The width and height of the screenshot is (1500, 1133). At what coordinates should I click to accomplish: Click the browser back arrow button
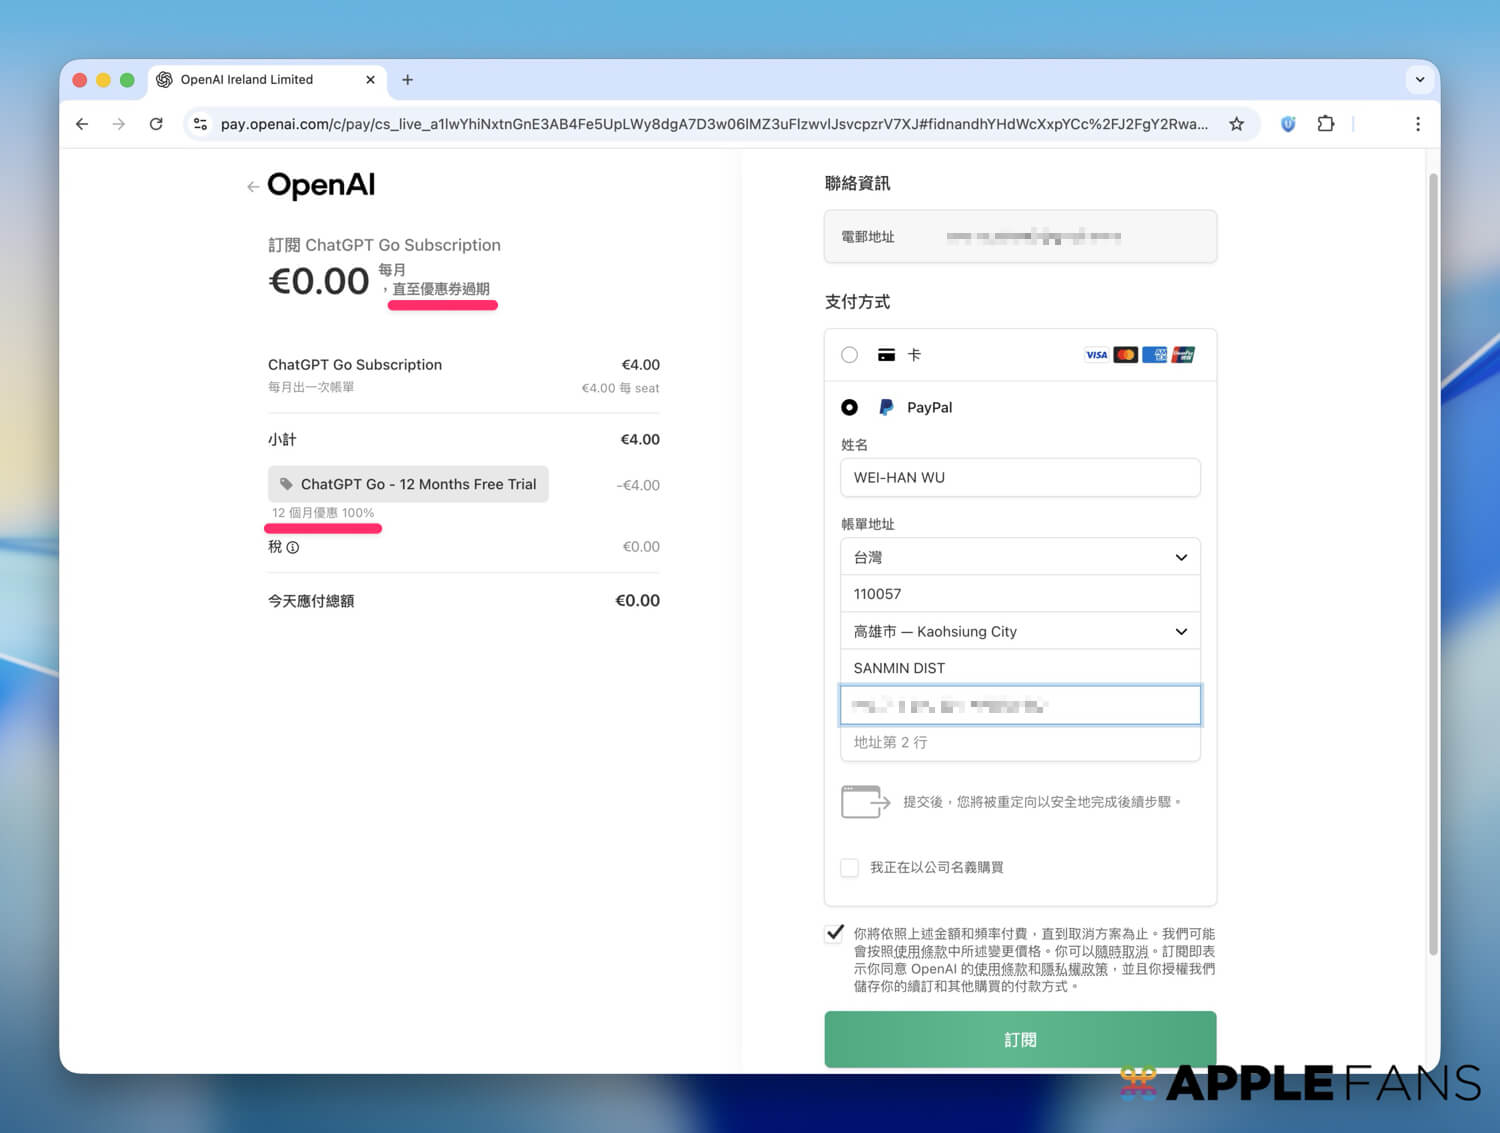pos(82,124)
